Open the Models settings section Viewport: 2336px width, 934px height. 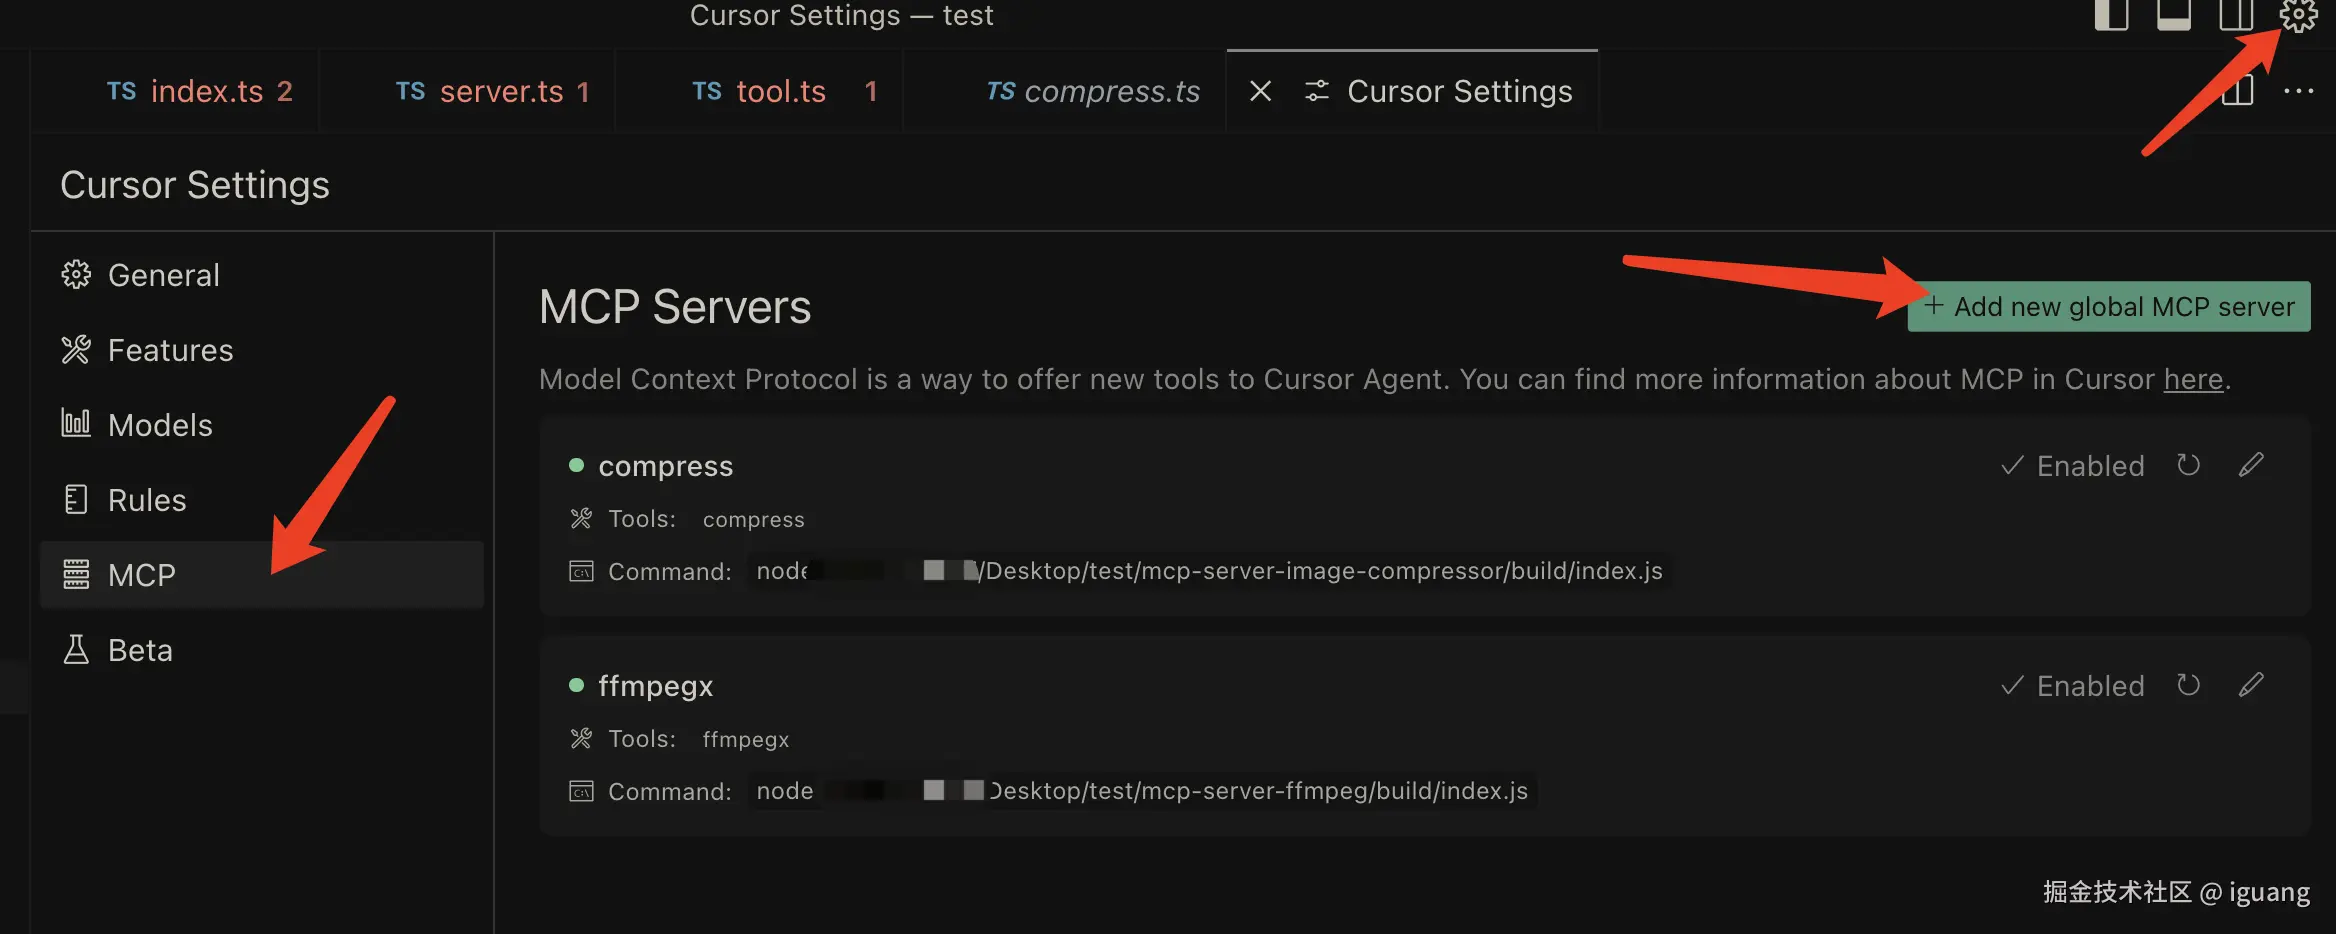coord(262,425)
